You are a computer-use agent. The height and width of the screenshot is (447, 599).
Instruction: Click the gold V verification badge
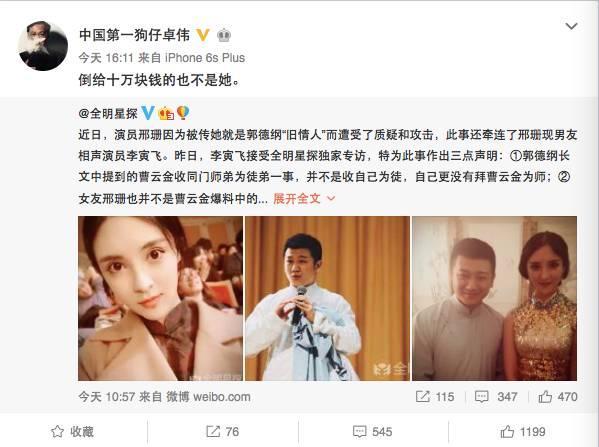(x=203, y=35)
